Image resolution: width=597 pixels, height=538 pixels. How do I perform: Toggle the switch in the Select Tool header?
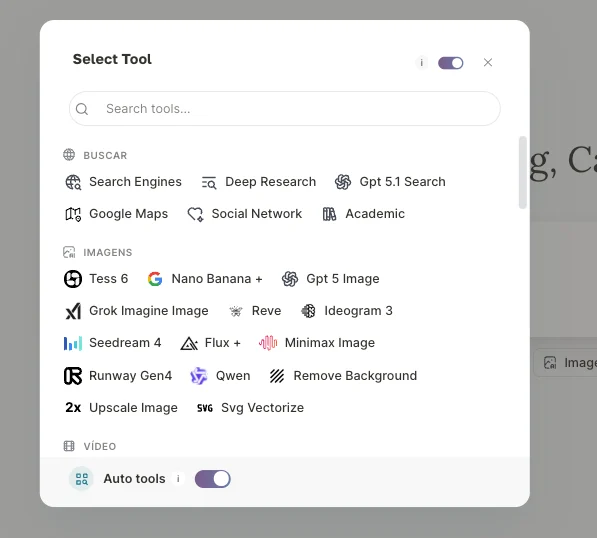tap(450, 63)
